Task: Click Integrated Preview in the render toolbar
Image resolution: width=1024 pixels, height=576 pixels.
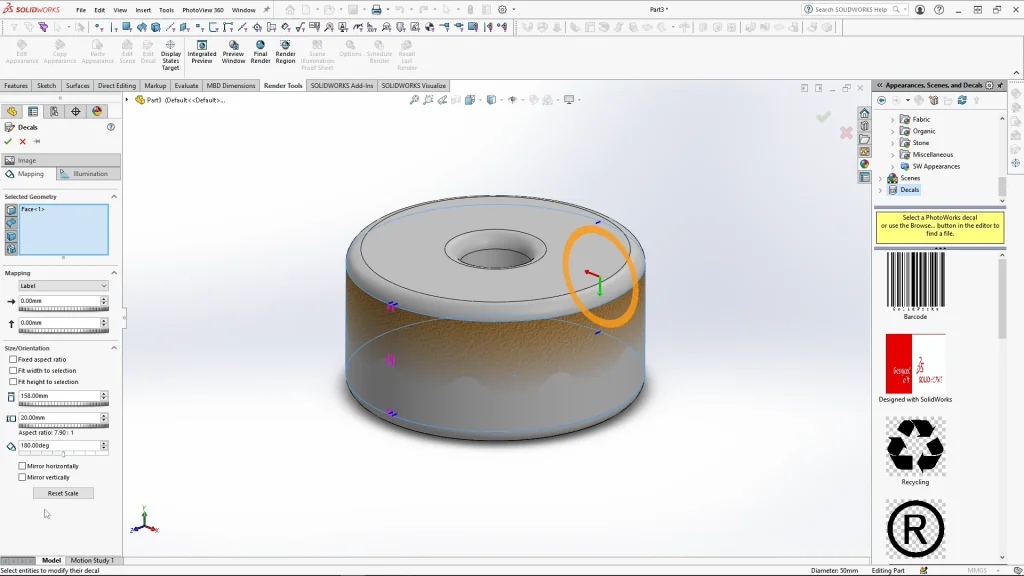Action: (202, 51)
